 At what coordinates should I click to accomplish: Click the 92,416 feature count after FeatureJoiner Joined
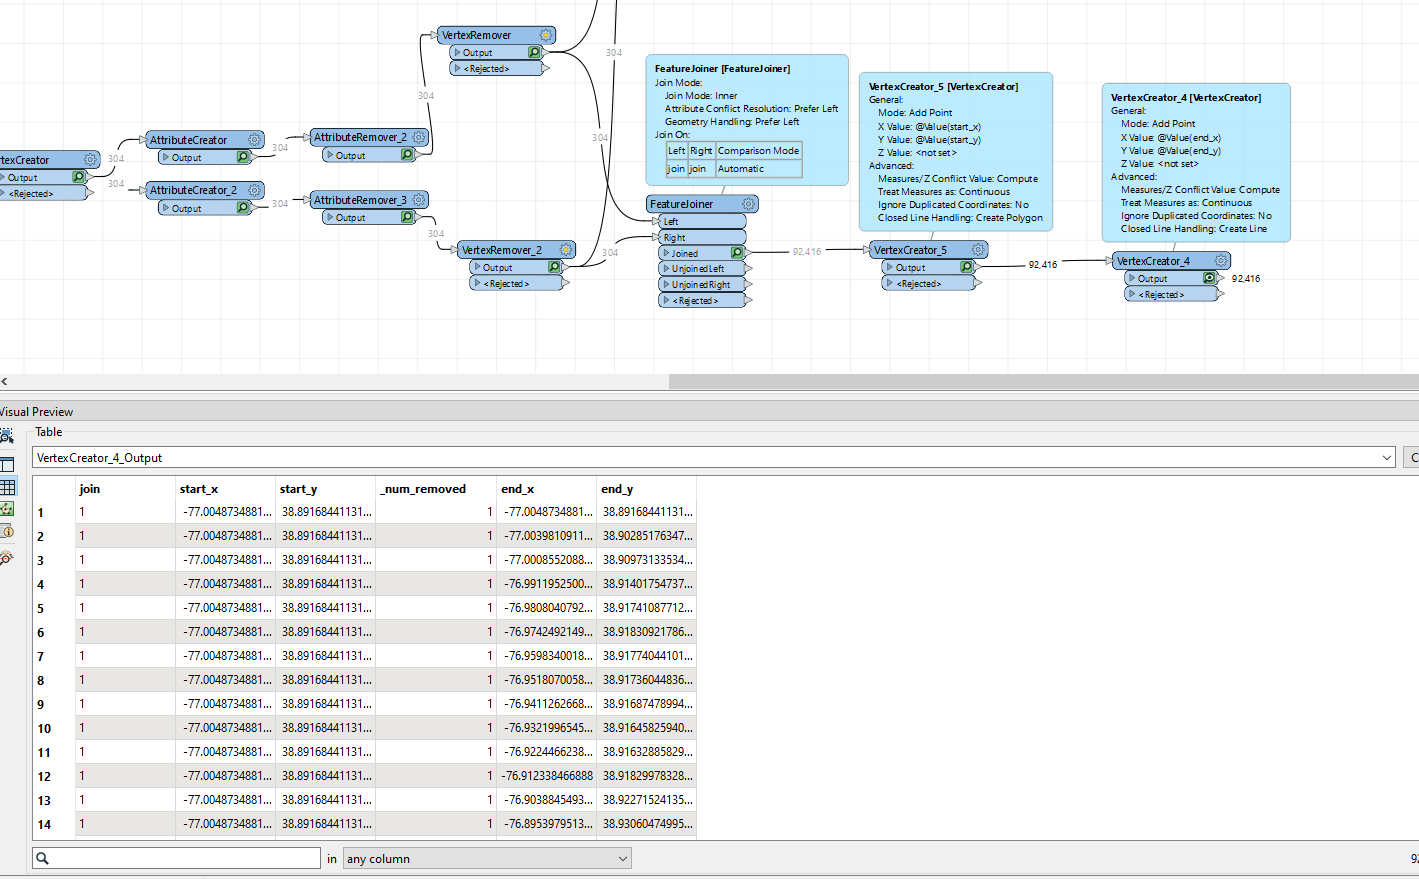(x=807, y=252)
